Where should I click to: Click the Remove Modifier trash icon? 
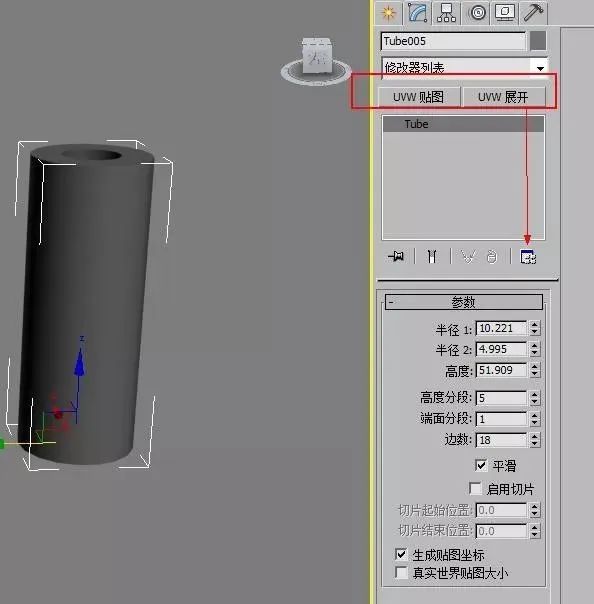492,256
